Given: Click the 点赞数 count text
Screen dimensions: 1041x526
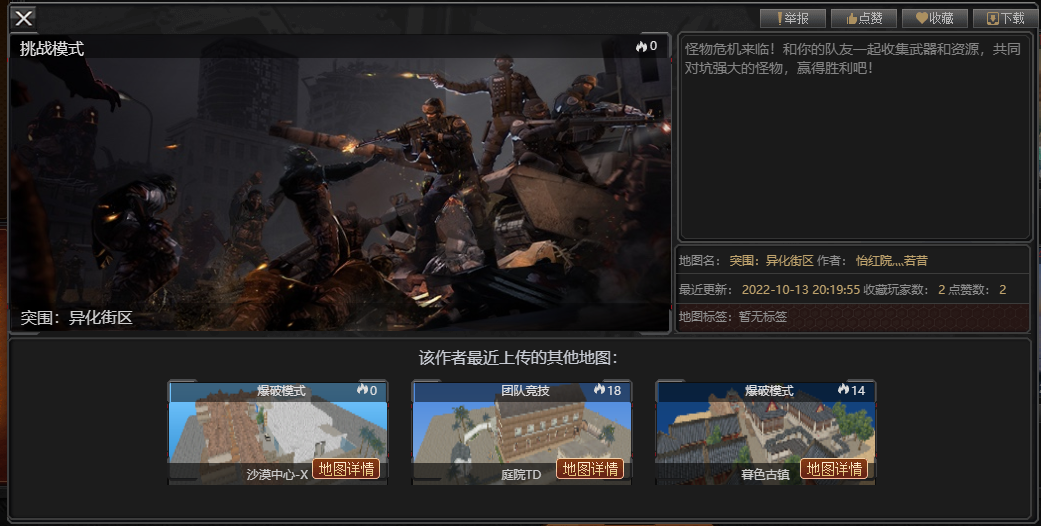Looking at the screenshot, I should (x=977, y=290).
